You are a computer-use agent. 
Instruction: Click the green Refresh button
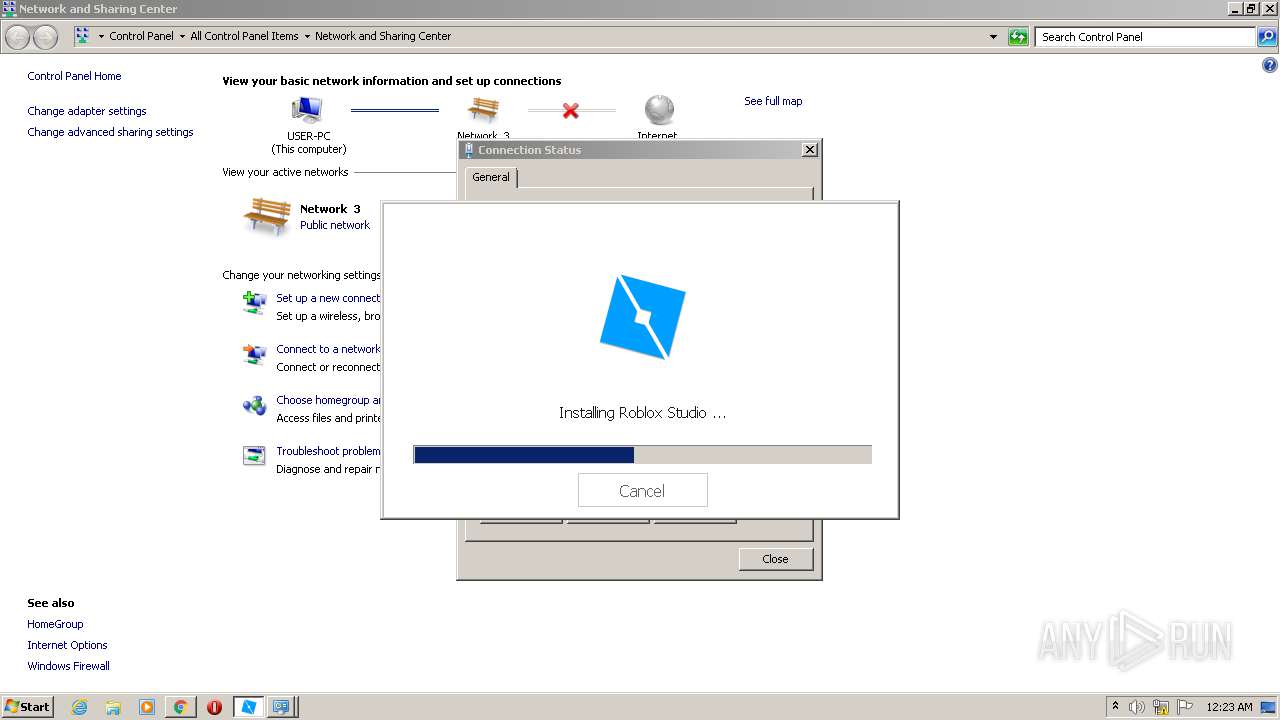(1018, 37)
